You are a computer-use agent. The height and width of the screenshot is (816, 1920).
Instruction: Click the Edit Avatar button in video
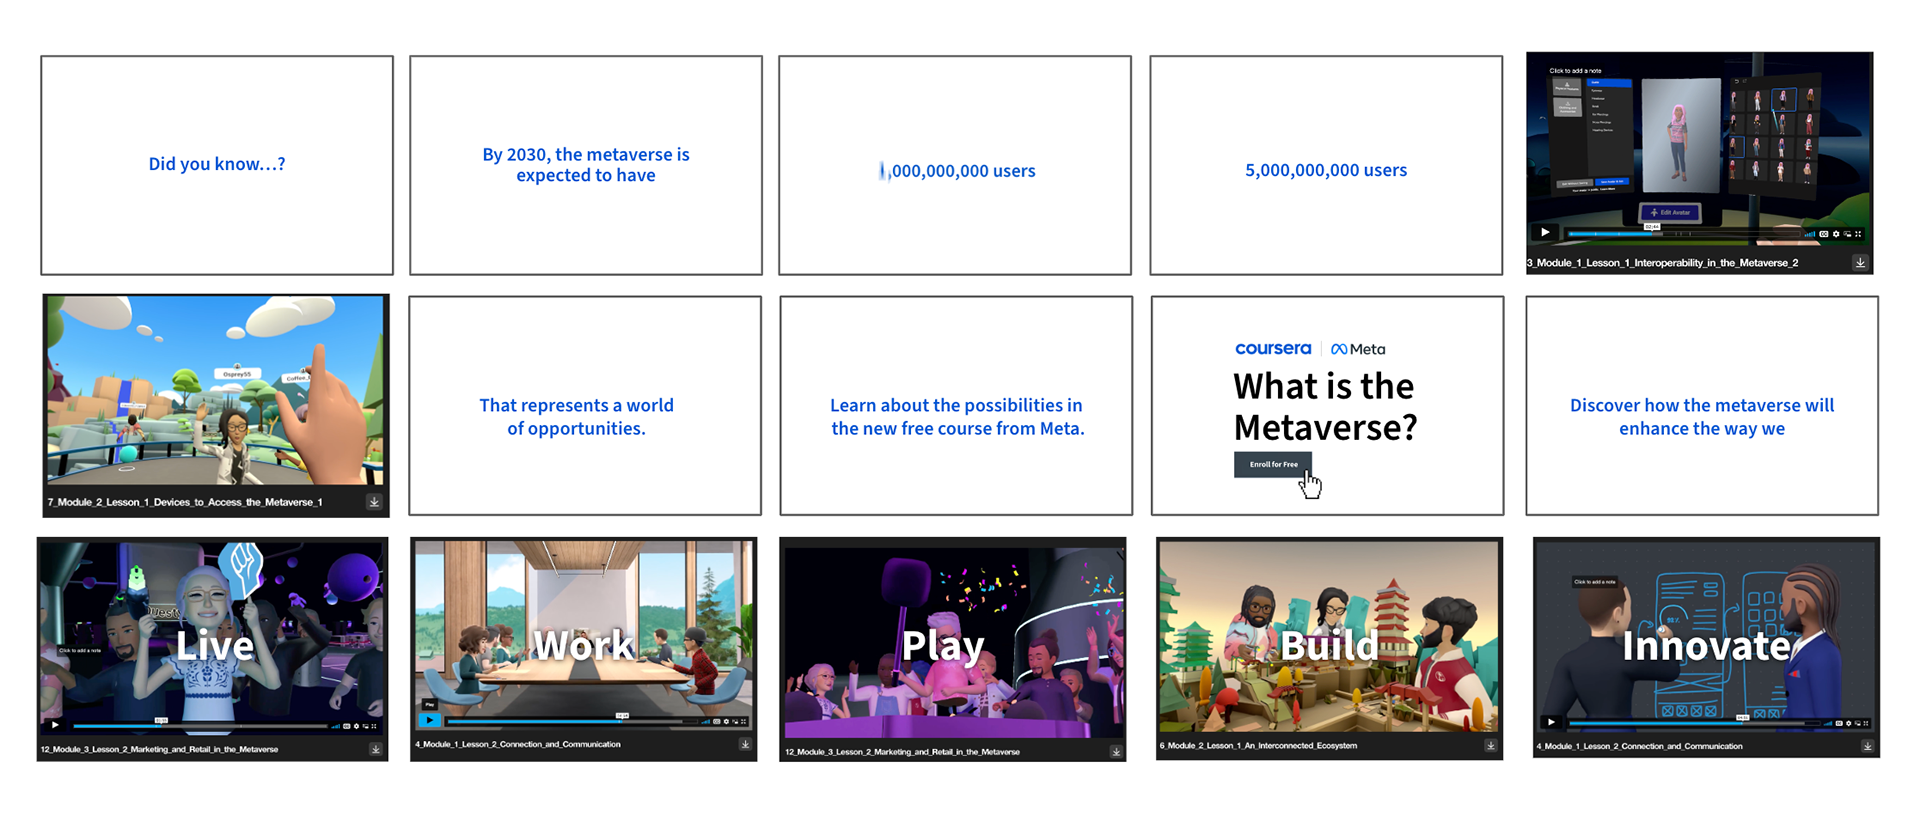(x=1670, y=213)
